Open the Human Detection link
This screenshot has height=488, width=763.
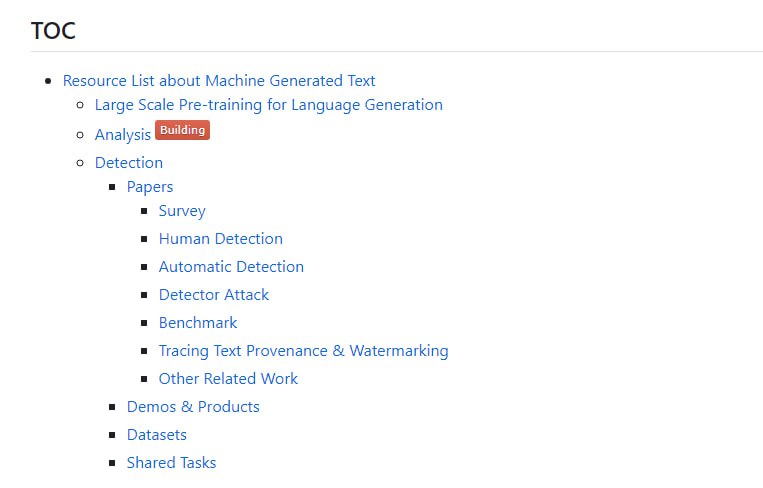pyautogui.click(x=220, y=239)
